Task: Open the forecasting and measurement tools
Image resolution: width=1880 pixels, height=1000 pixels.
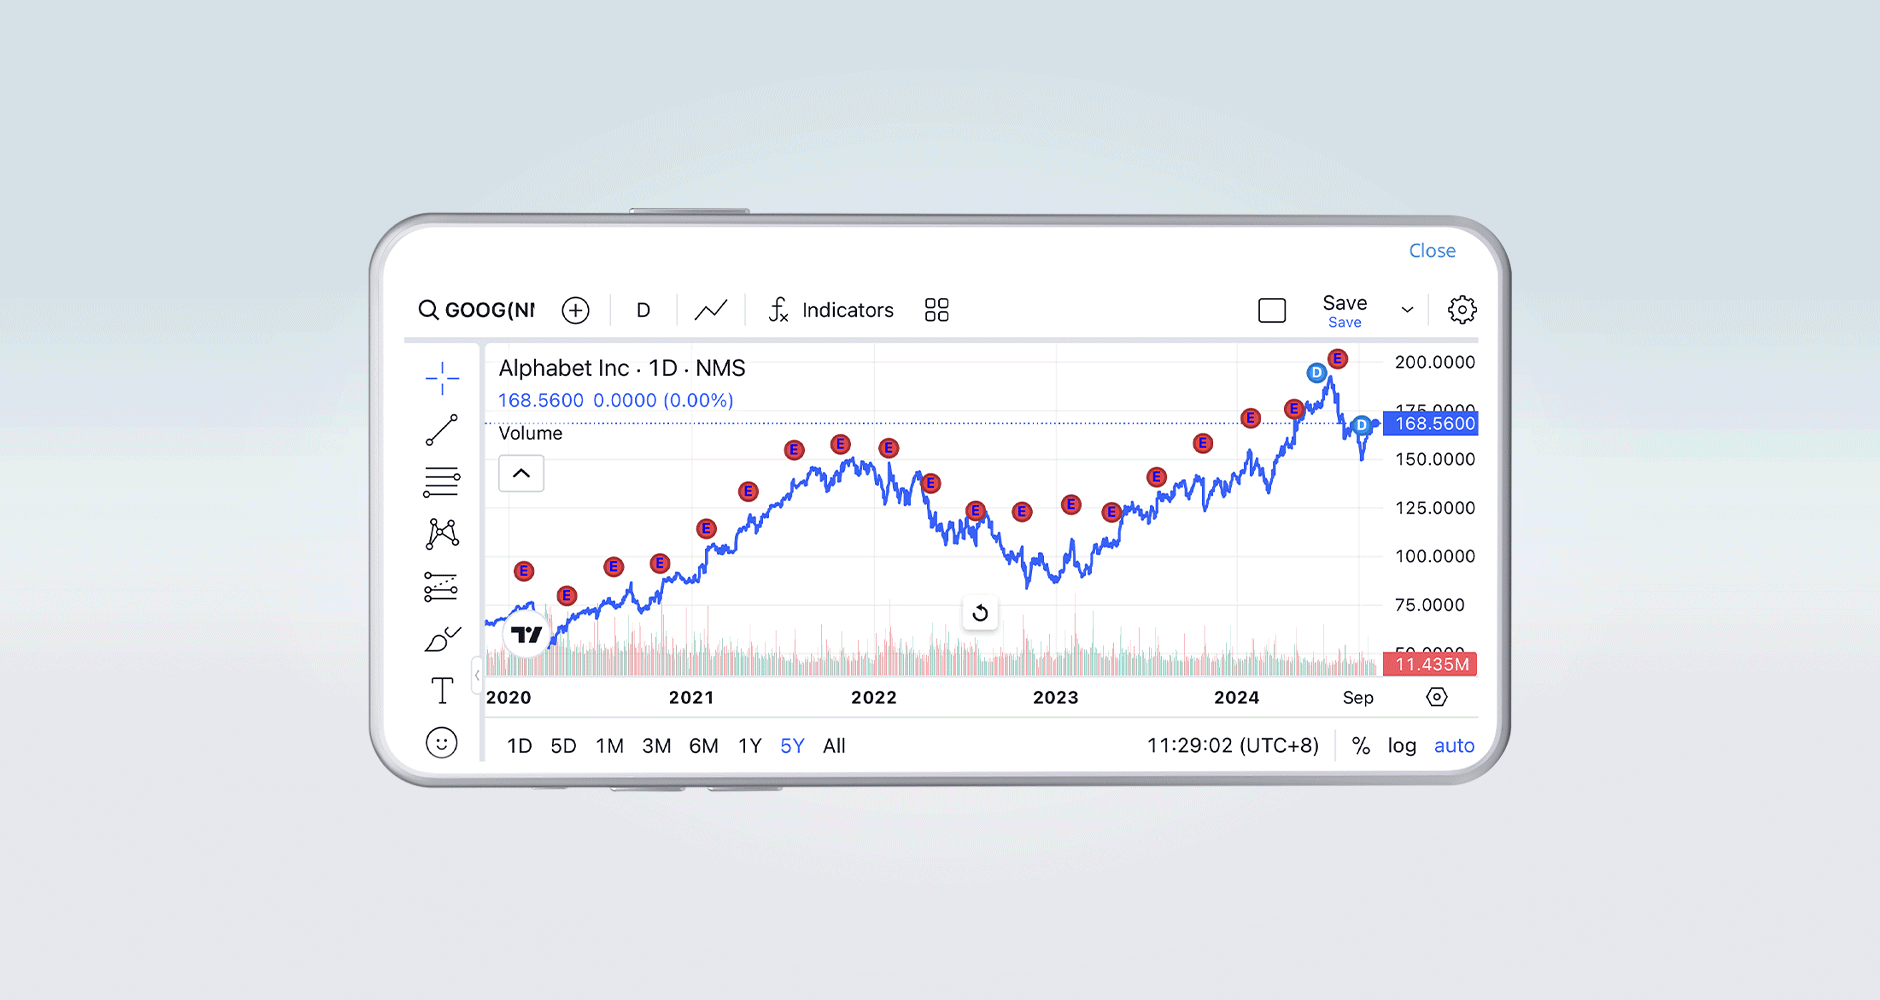Action: pyautogui.click(x=441, y=587)
